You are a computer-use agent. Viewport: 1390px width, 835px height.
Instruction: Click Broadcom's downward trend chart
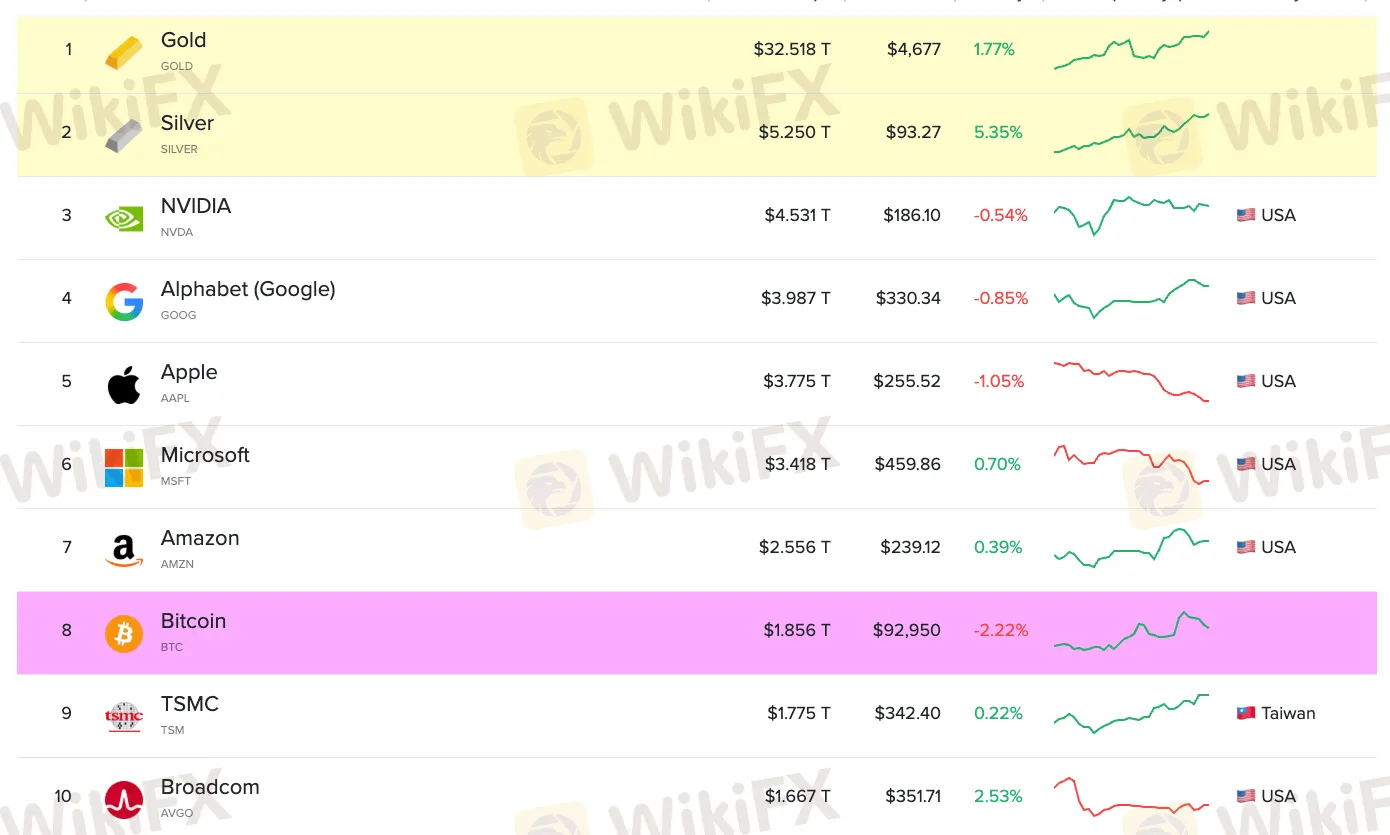point(1130,796)
